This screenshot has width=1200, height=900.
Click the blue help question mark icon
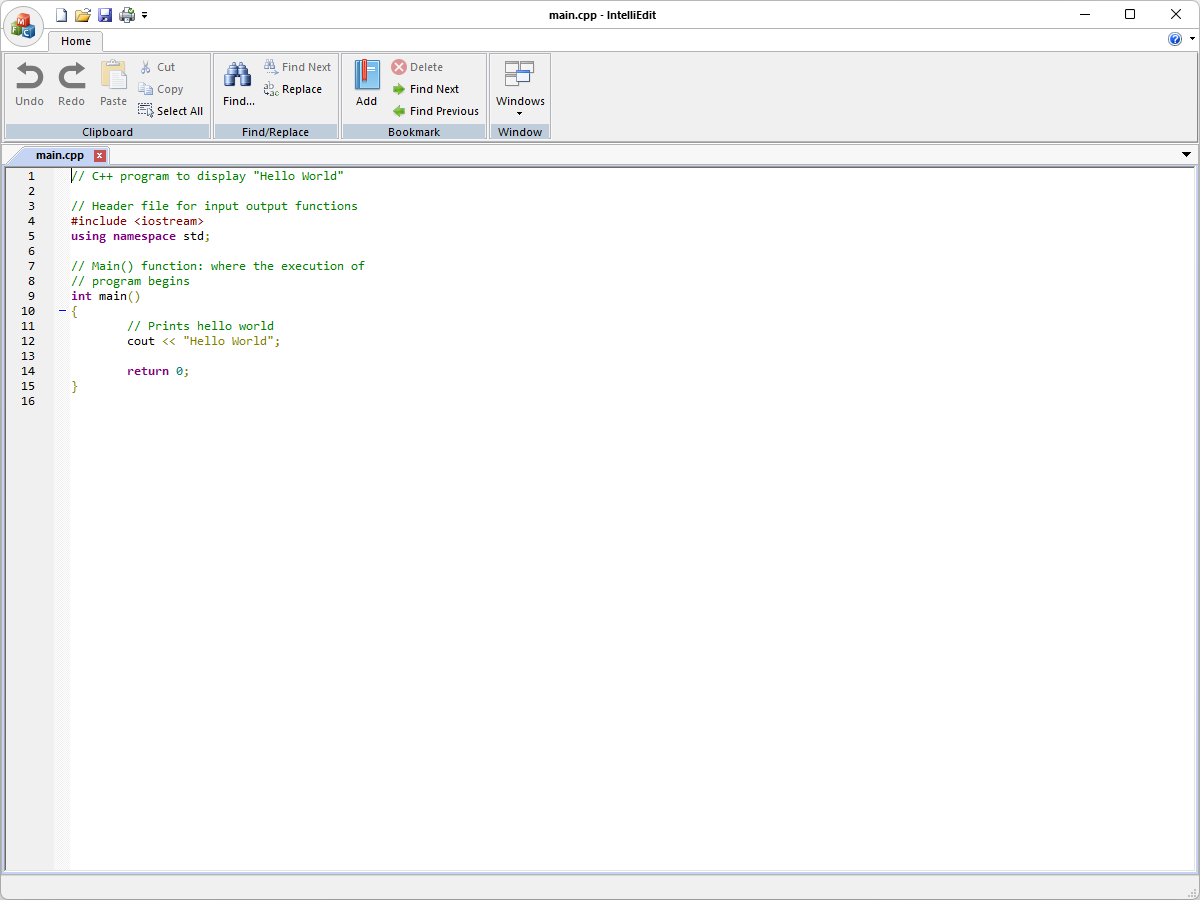pyautogui.click(x=1175, y=39)
